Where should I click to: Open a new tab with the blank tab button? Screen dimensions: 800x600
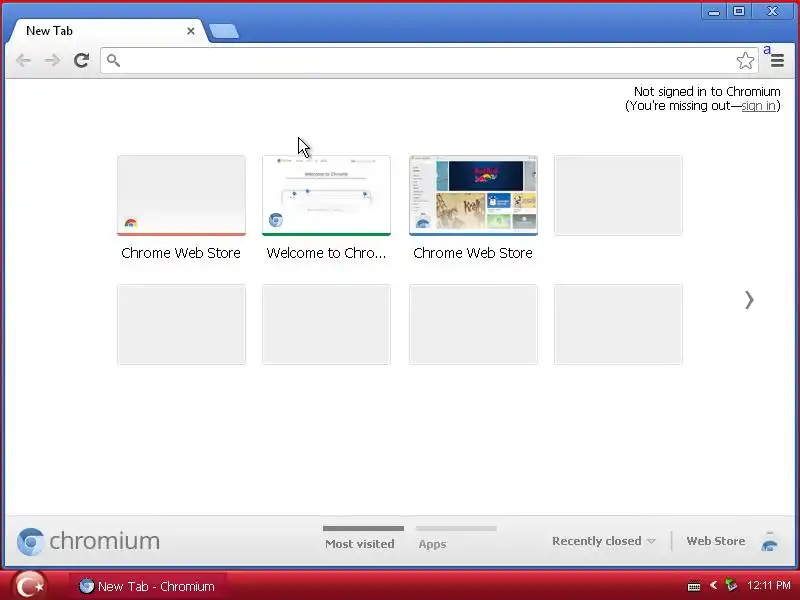coord(223,31)
